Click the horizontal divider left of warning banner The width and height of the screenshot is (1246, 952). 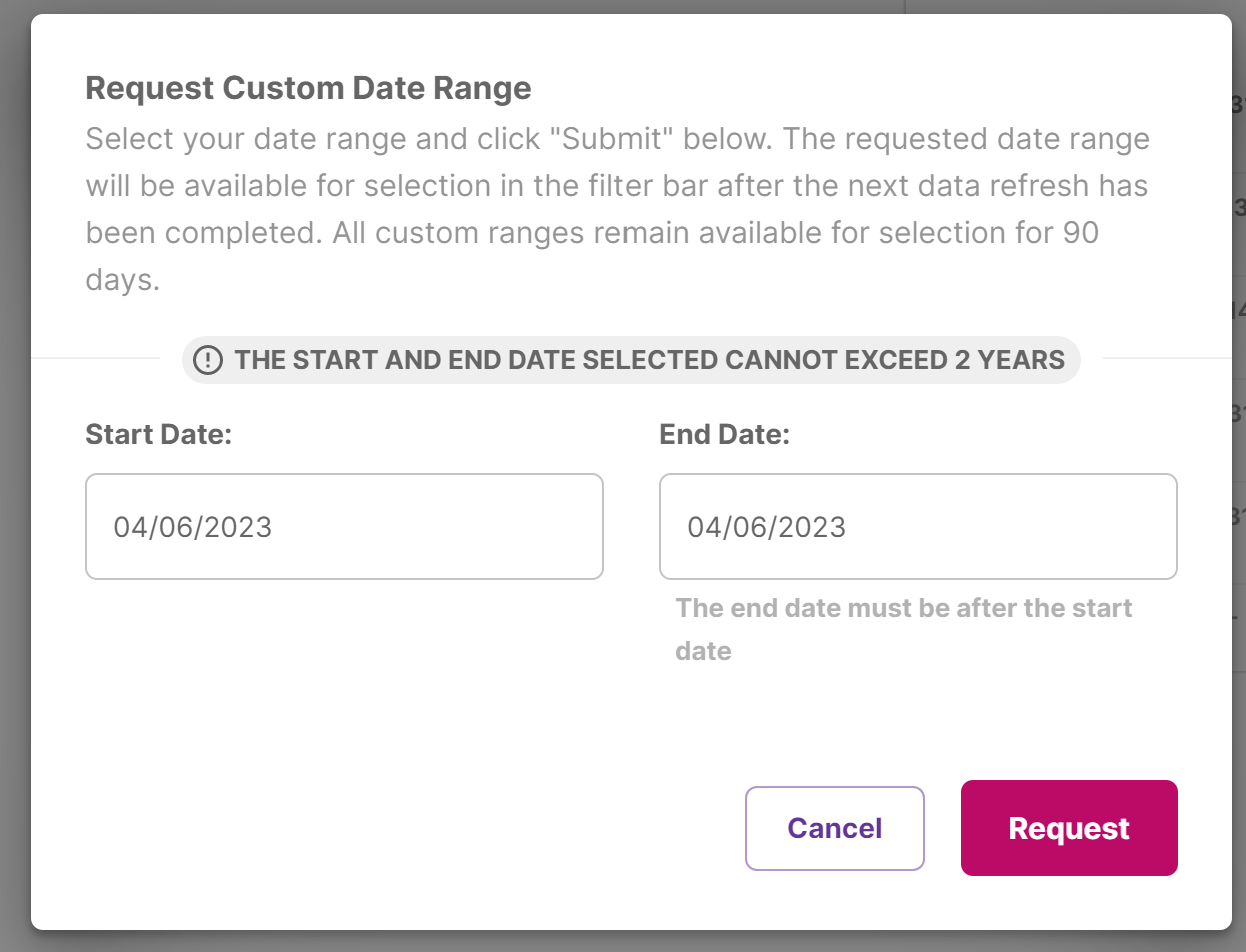96,357
